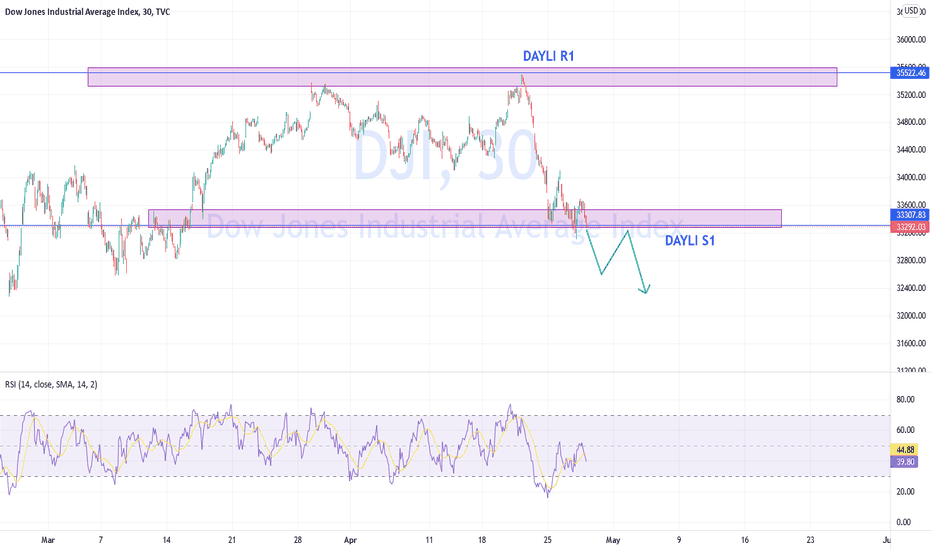Click the 20.00 RSI axis label
This screenshot has width=932, height=550.
[905, 492]
